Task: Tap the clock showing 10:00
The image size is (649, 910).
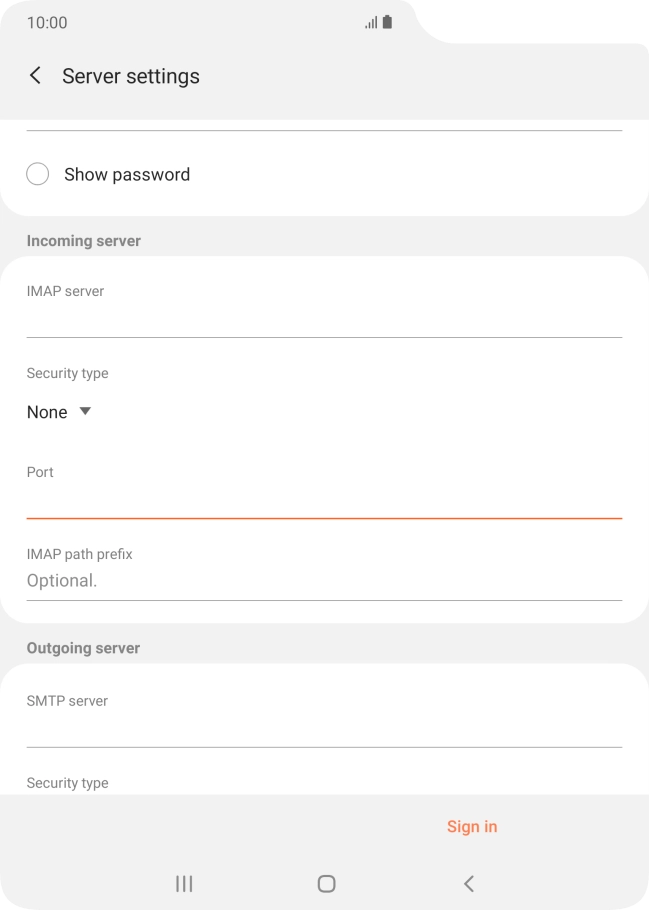Action: click(x=47, y=22)
